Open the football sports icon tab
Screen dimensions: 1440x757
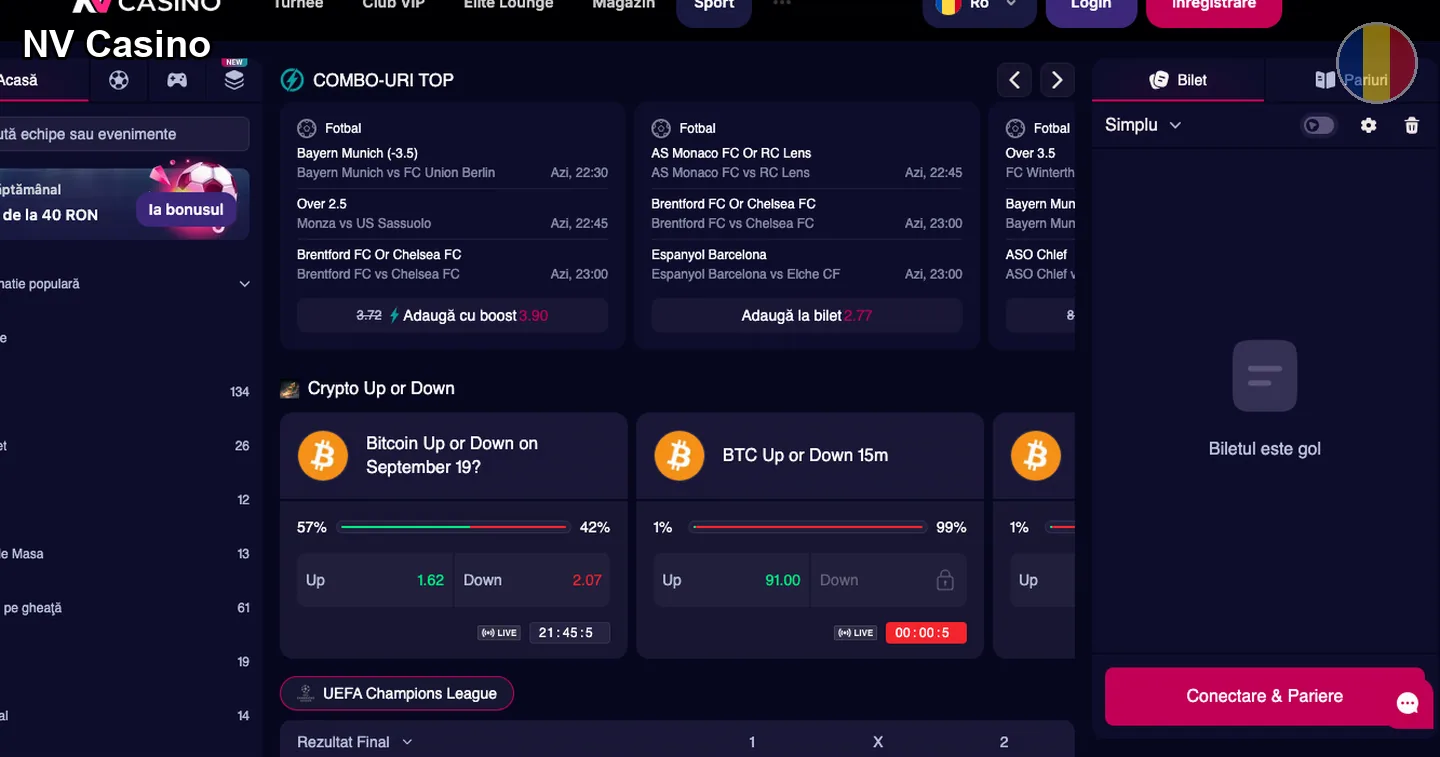[x=119, y=80]
